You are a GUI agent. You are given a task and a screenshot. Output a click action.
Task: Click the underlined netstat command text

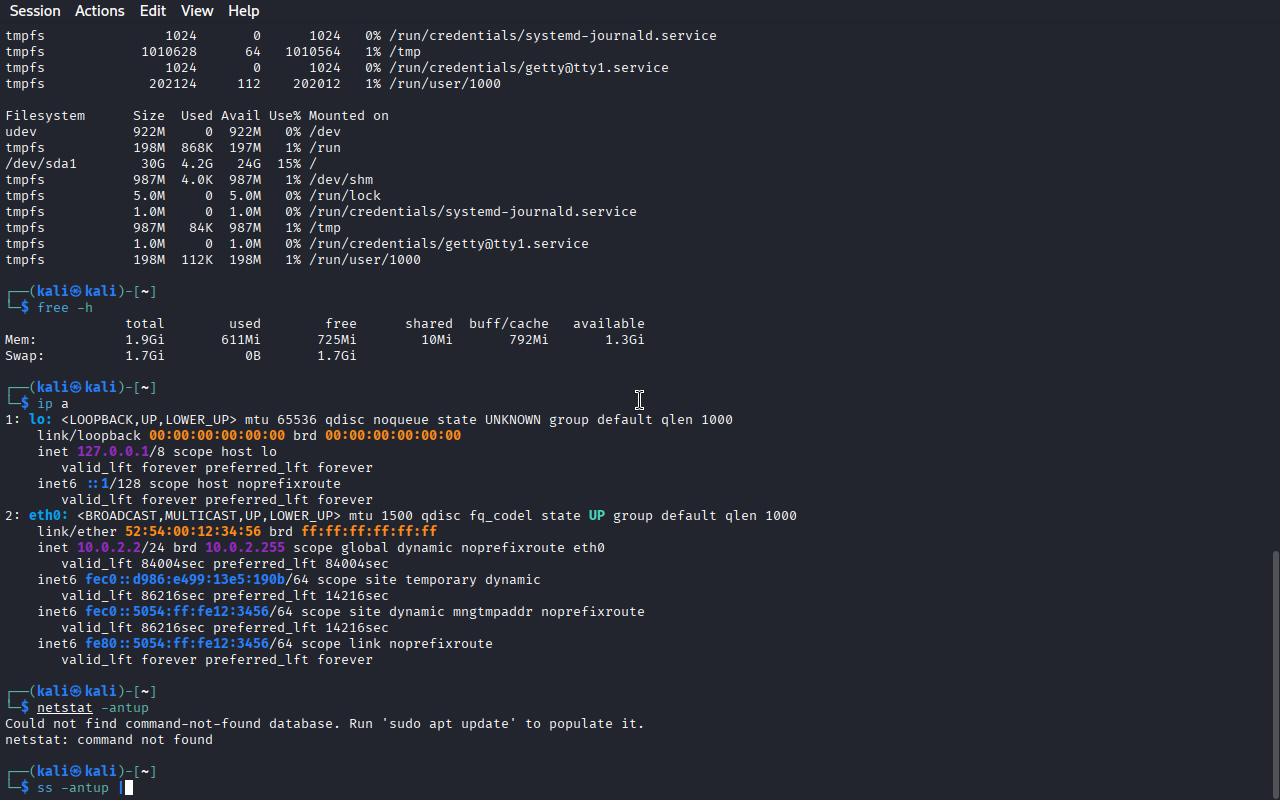(x=65, y=708)
